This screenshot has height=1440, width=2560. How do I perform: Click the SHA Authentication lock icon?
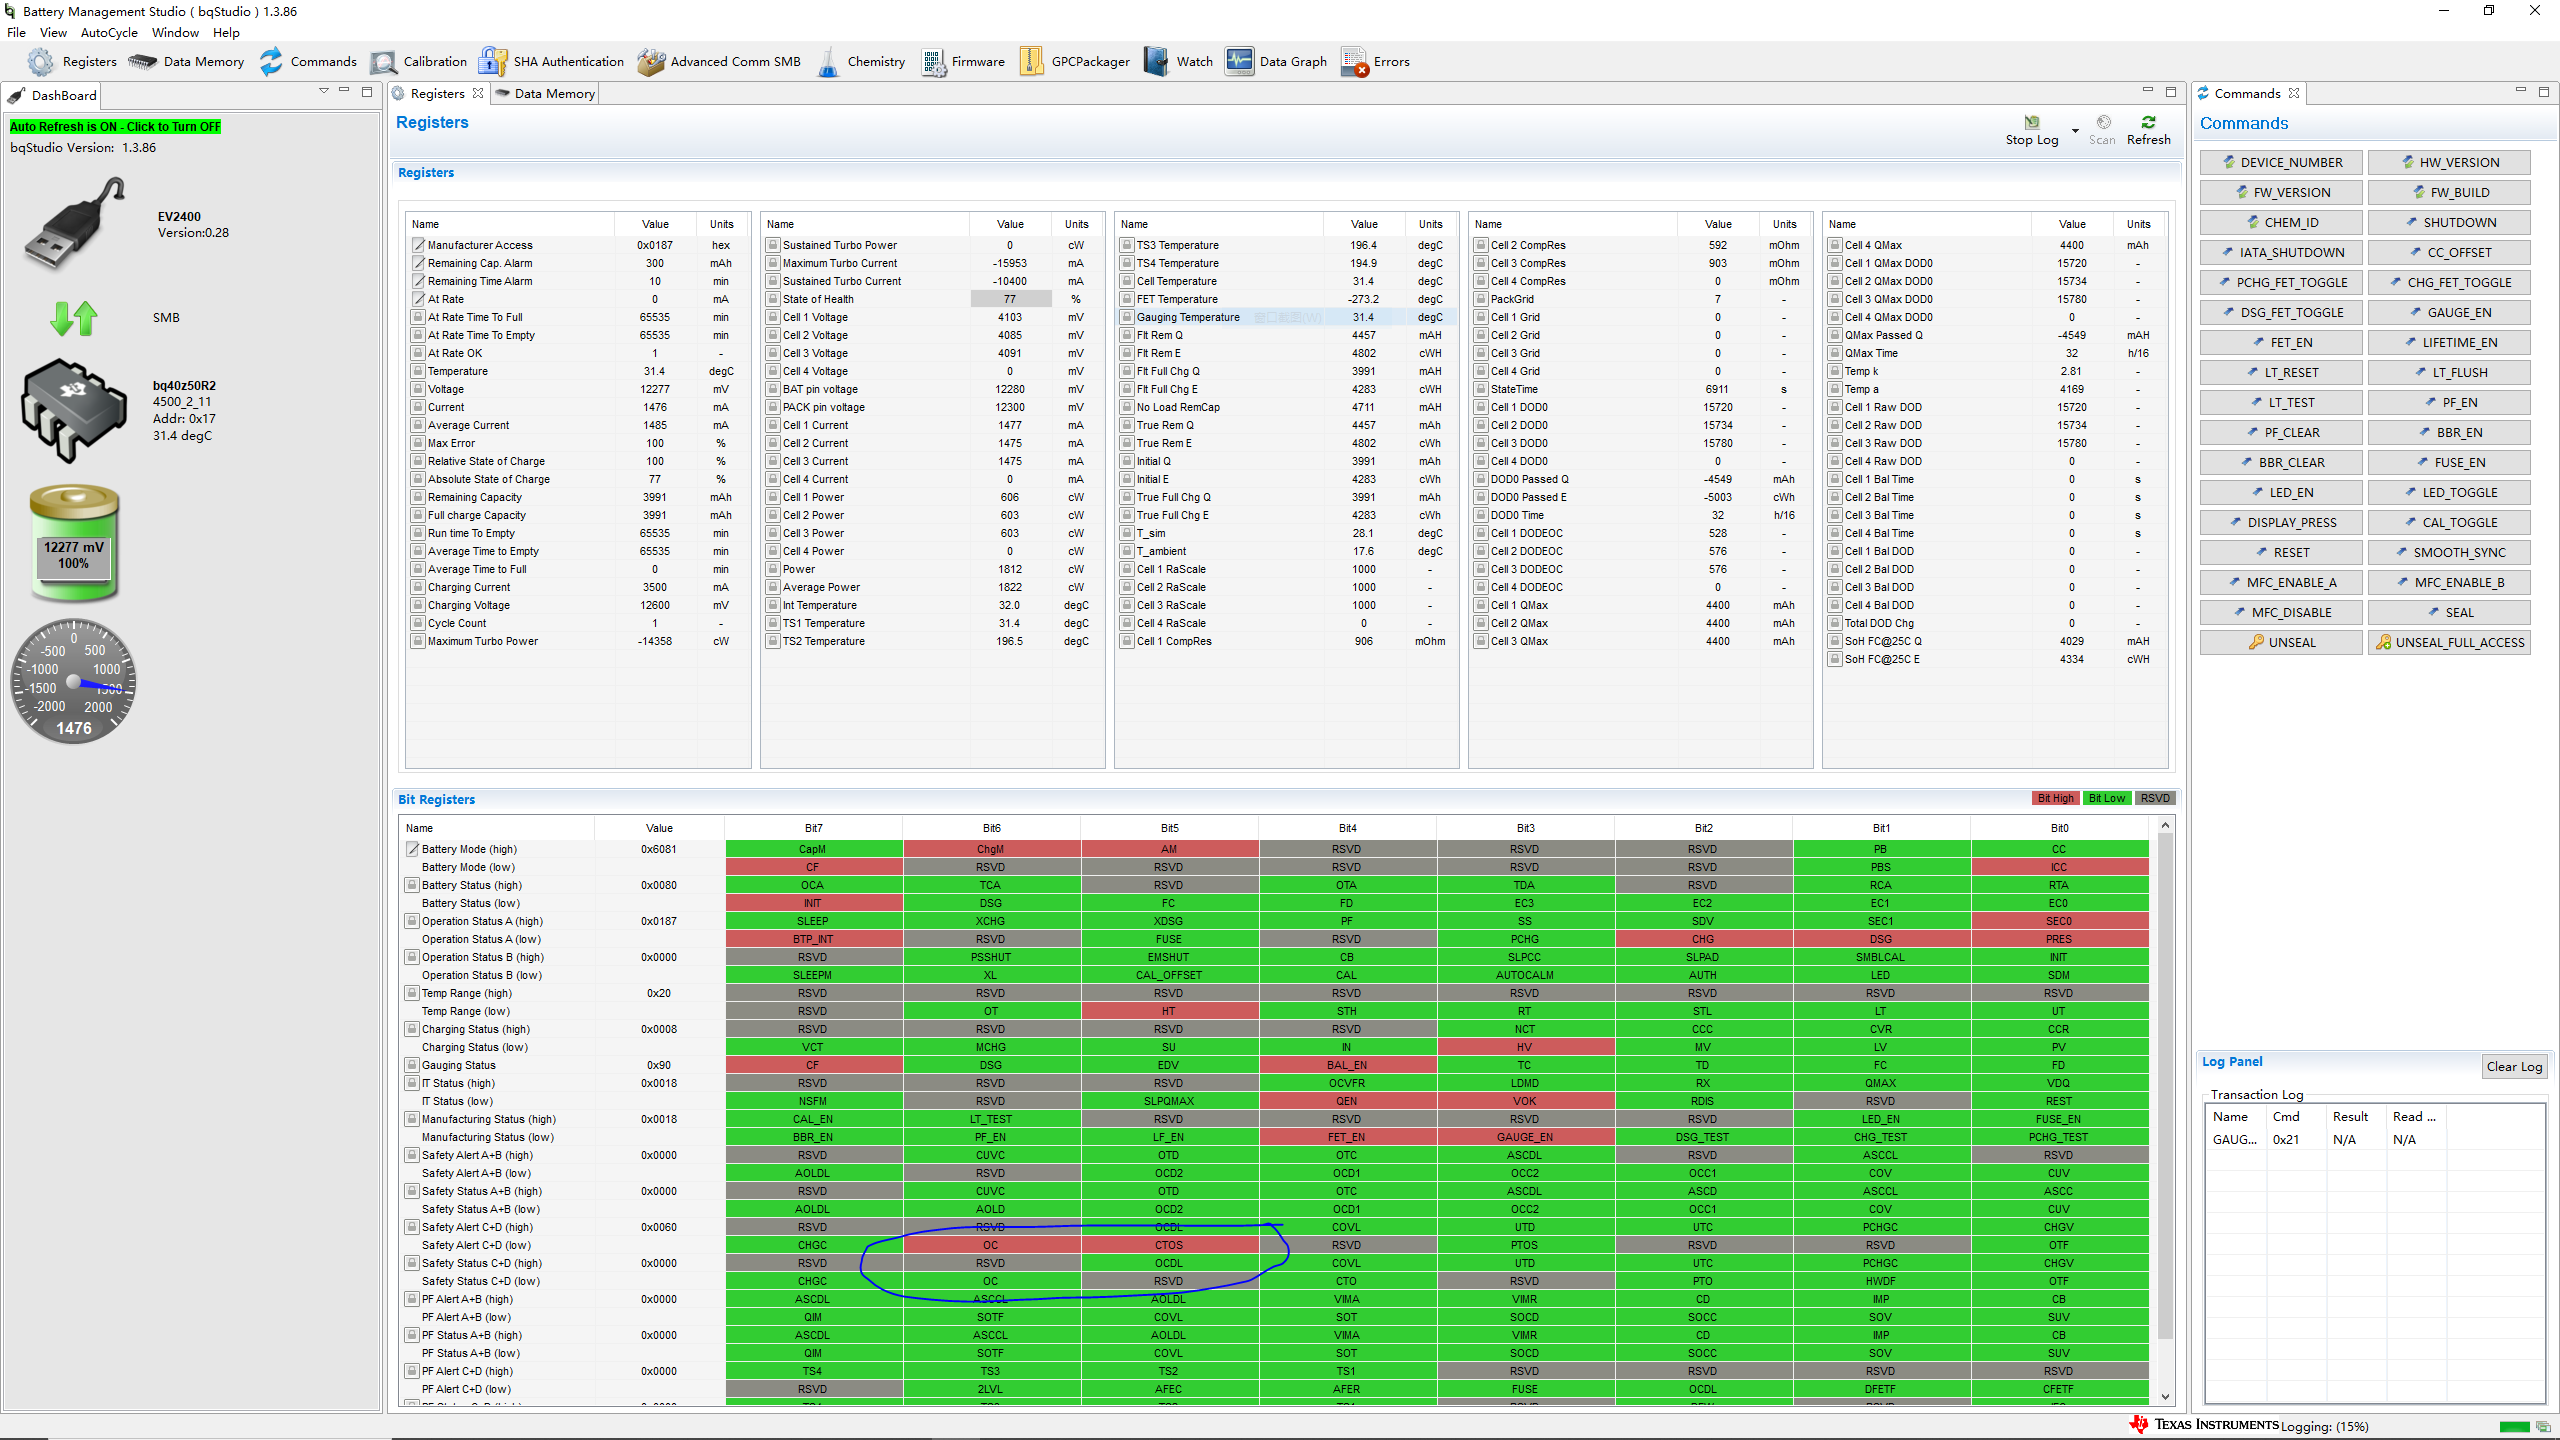[492, 62]
